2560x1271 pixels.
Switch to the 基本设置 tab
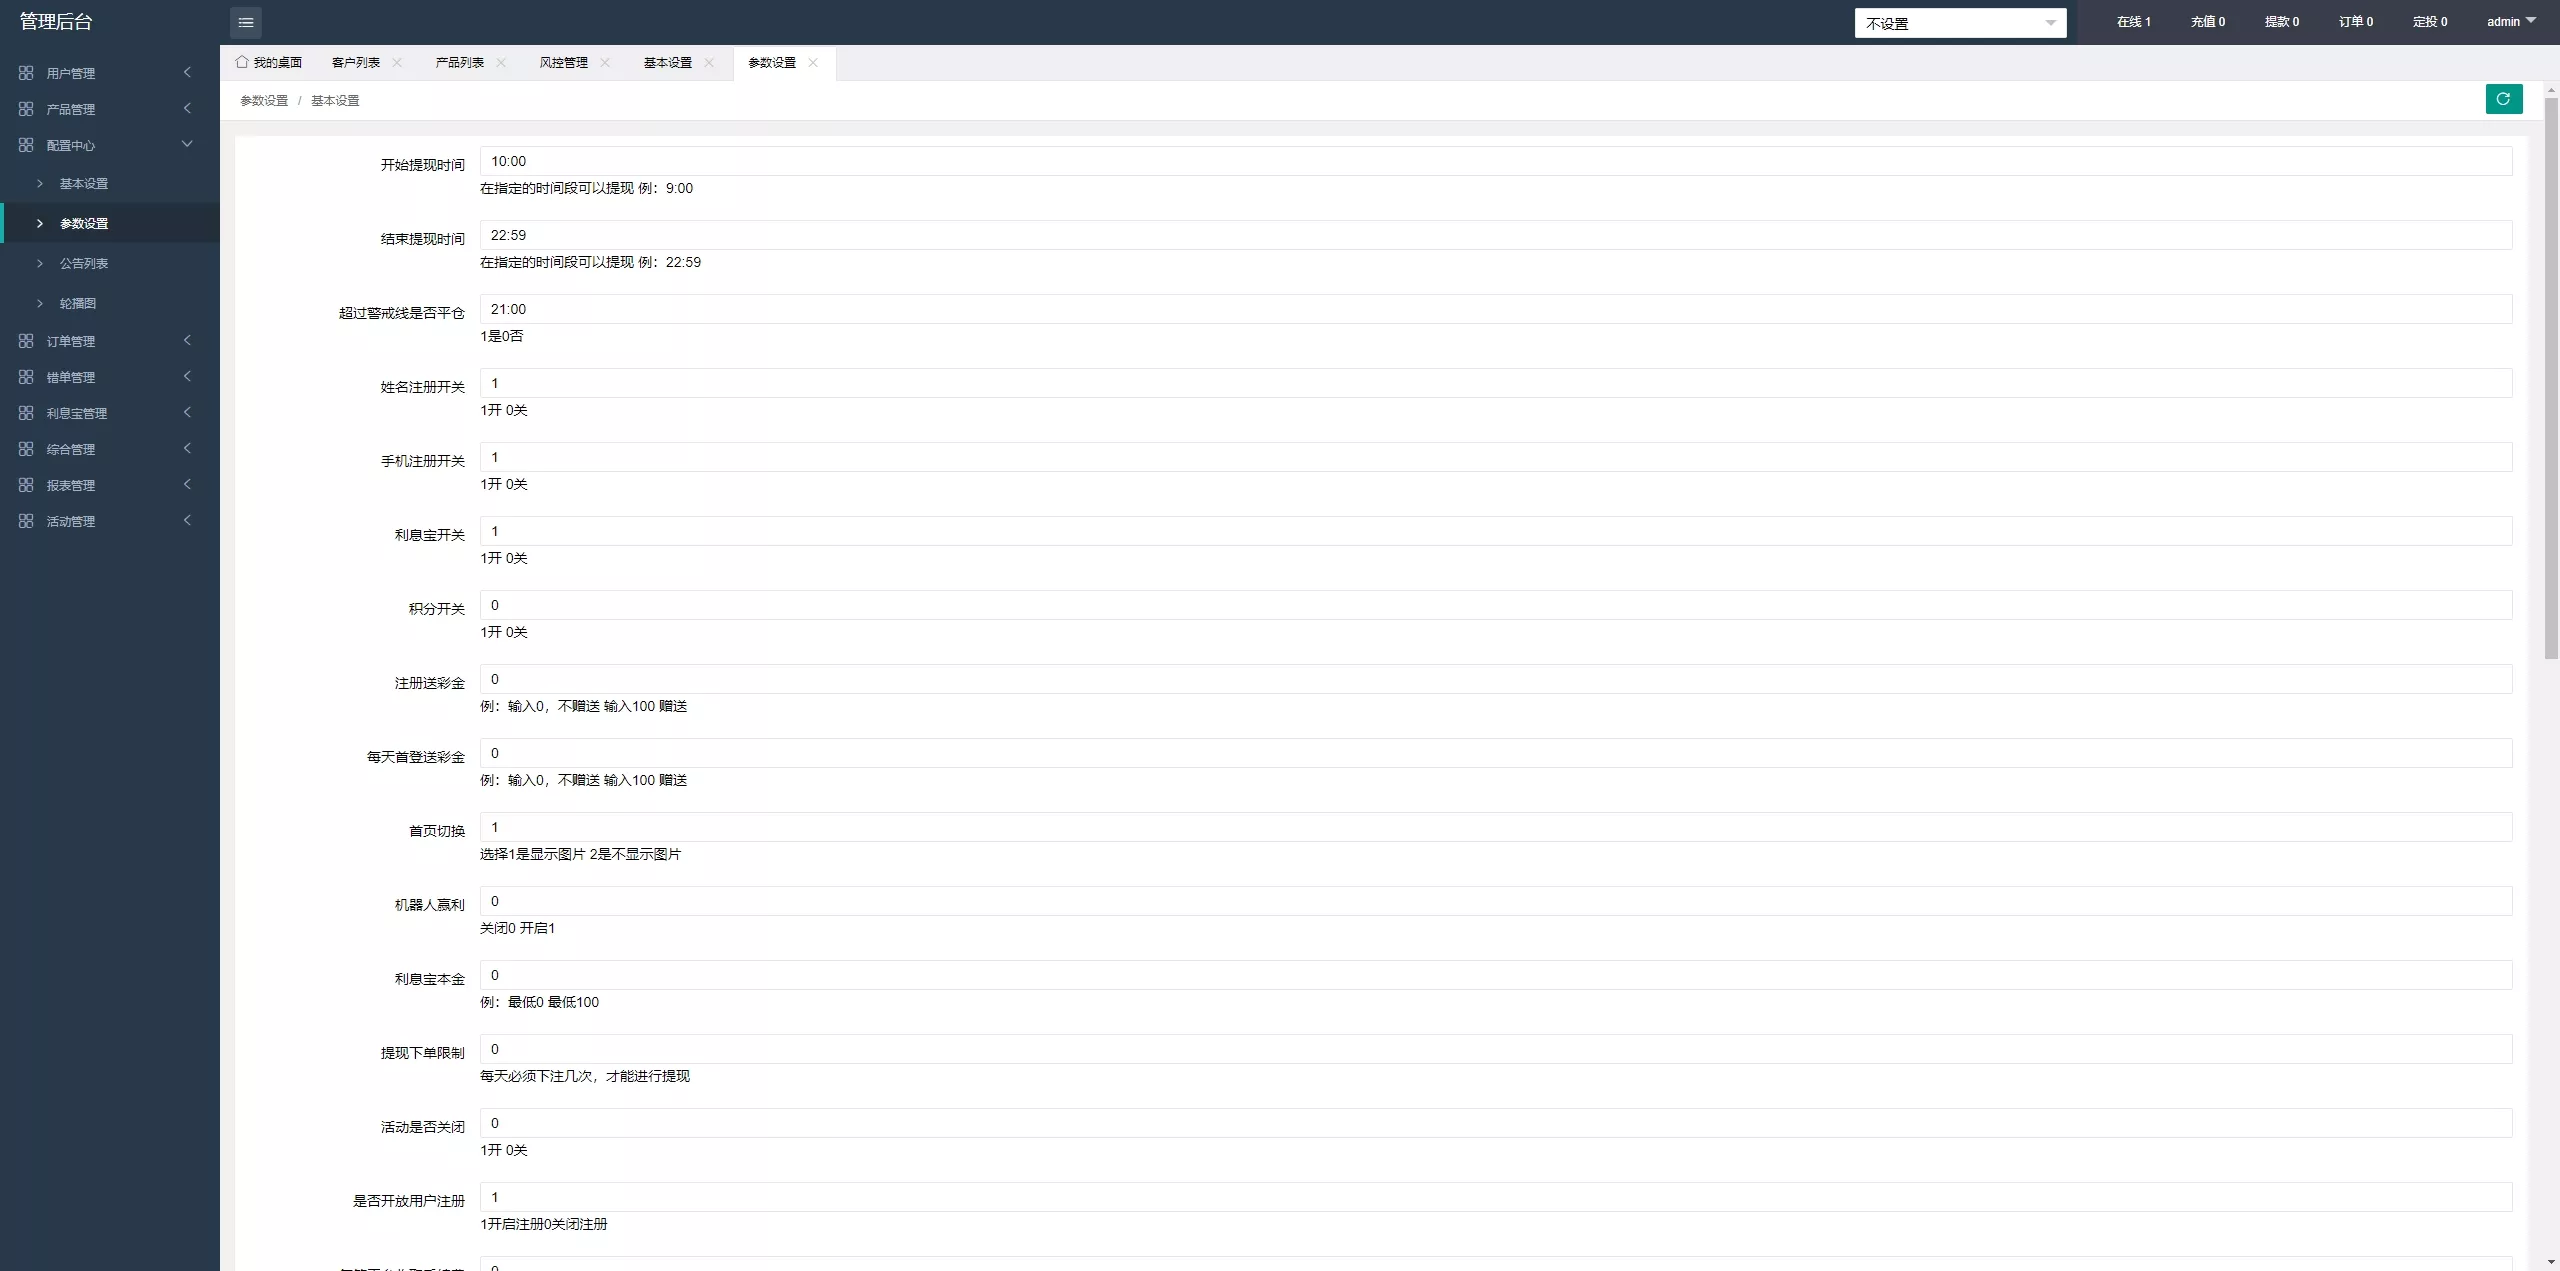coord(667,62)
